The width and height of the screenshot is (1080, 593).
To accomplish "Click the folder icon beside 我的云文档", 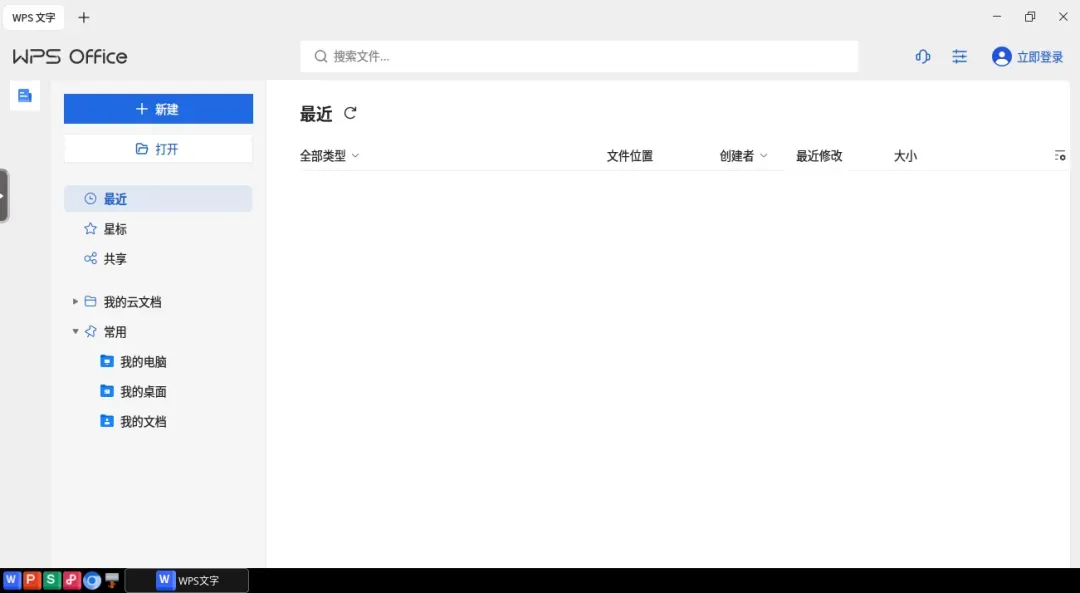I will coord(90,302).
